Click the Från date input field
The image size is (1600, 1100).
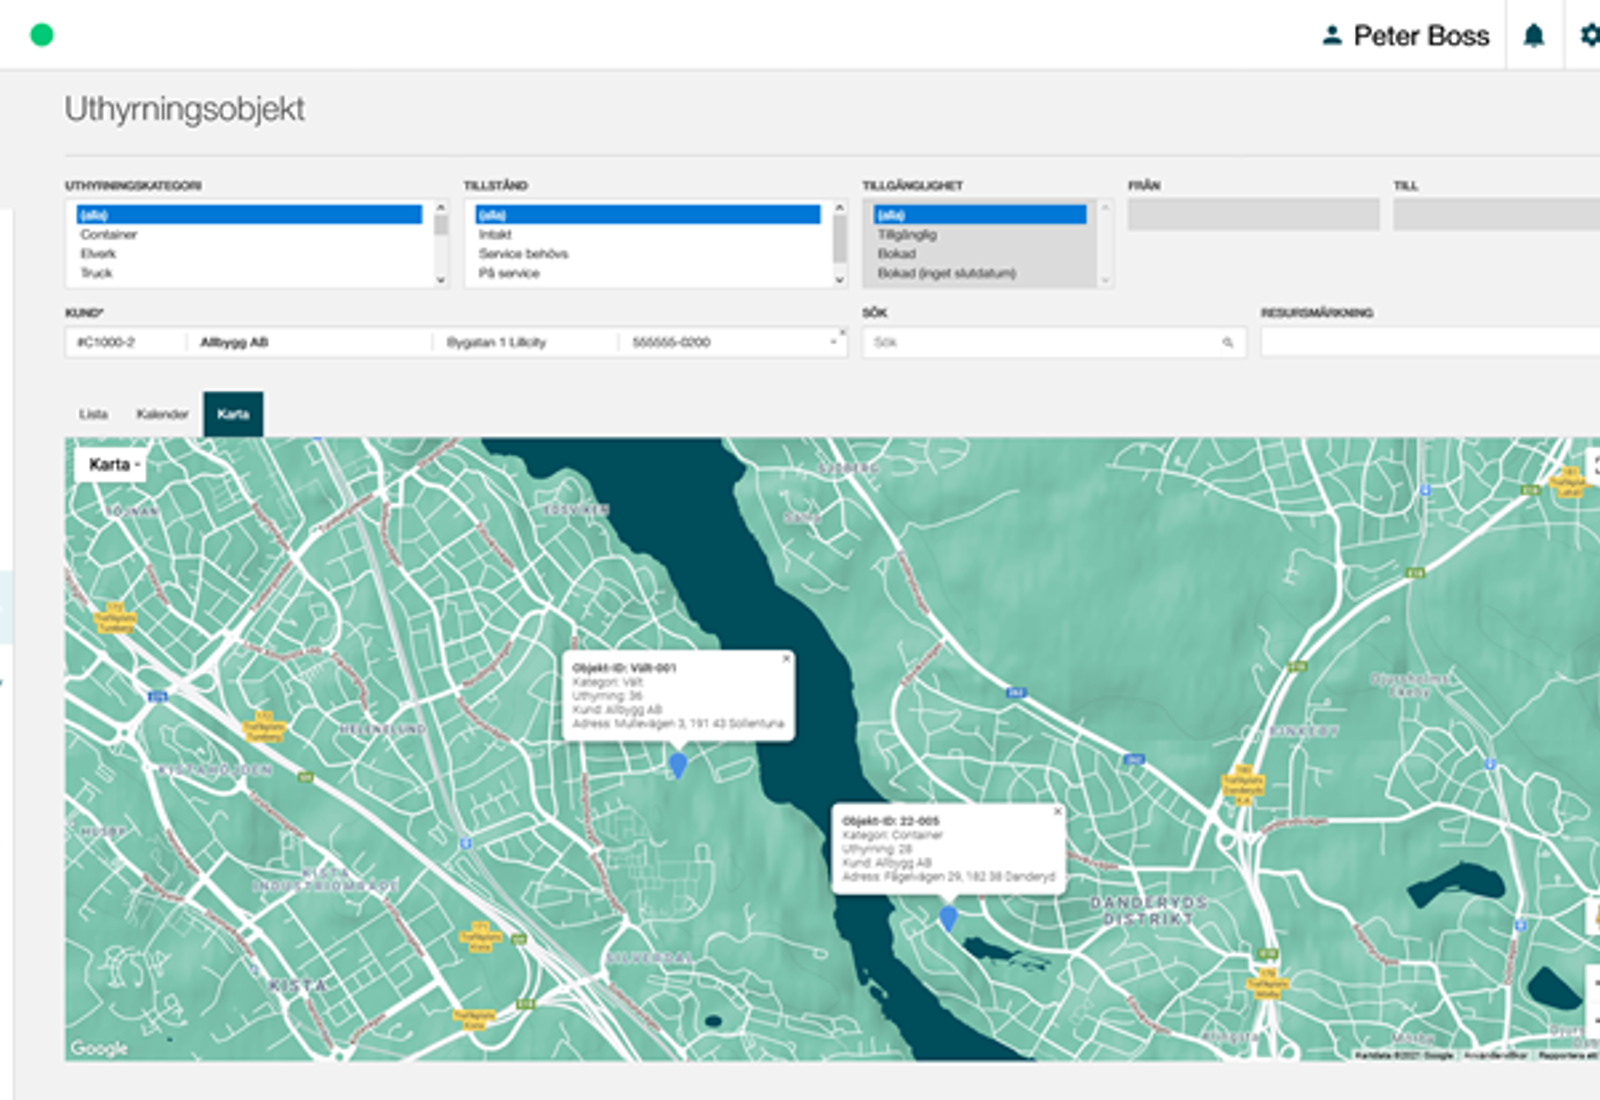[1253, 214]
